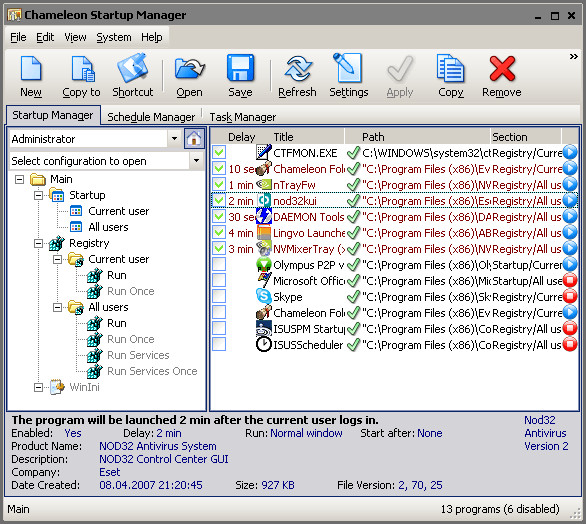Viewport: 586px width, 524px height.
Task: Select All users under Startup tree
Action: coord(108,227)
